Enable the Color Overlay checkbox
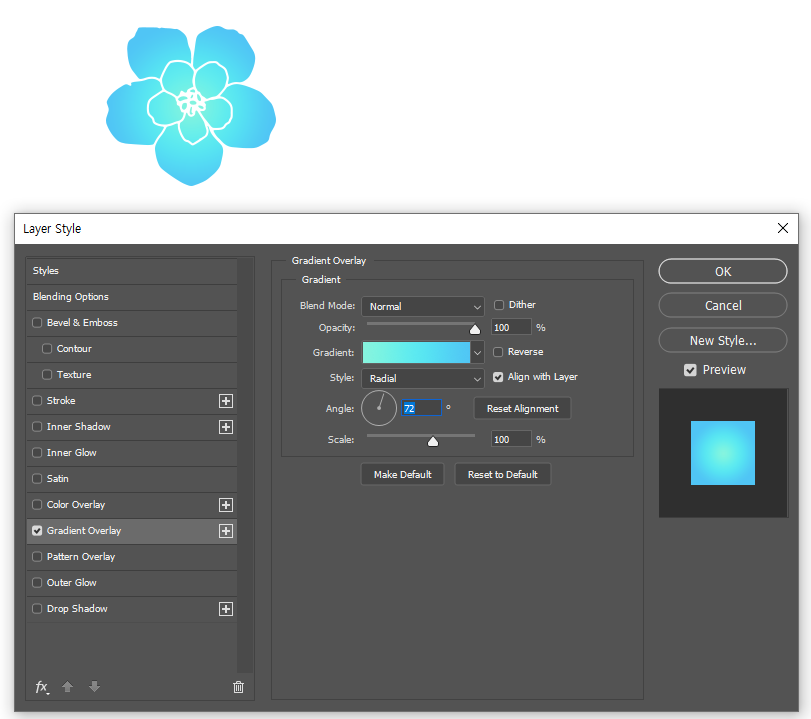The width and height of the screenshot is (811, 719). pyautogui.click(x=37, y=504)
